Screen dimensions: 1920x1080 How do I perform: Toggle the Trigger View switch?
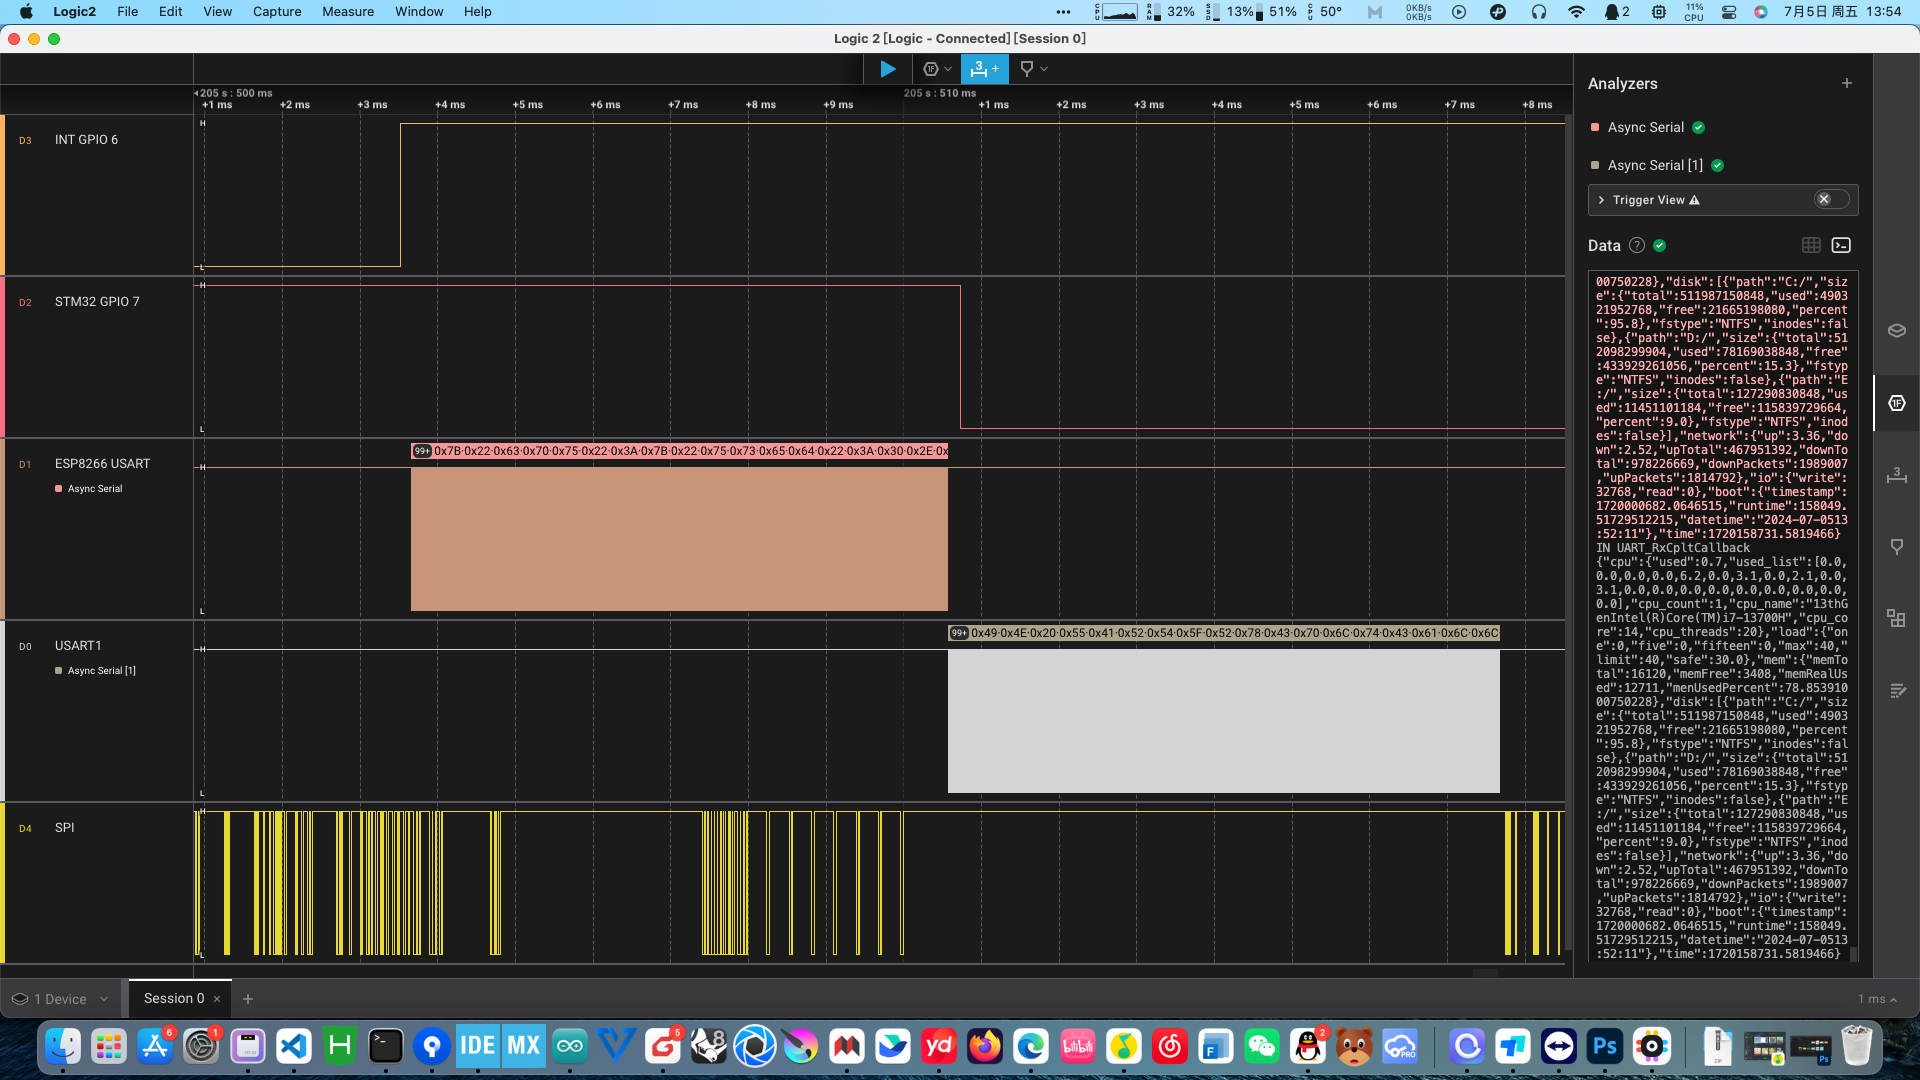click(x=1831, y=200)
